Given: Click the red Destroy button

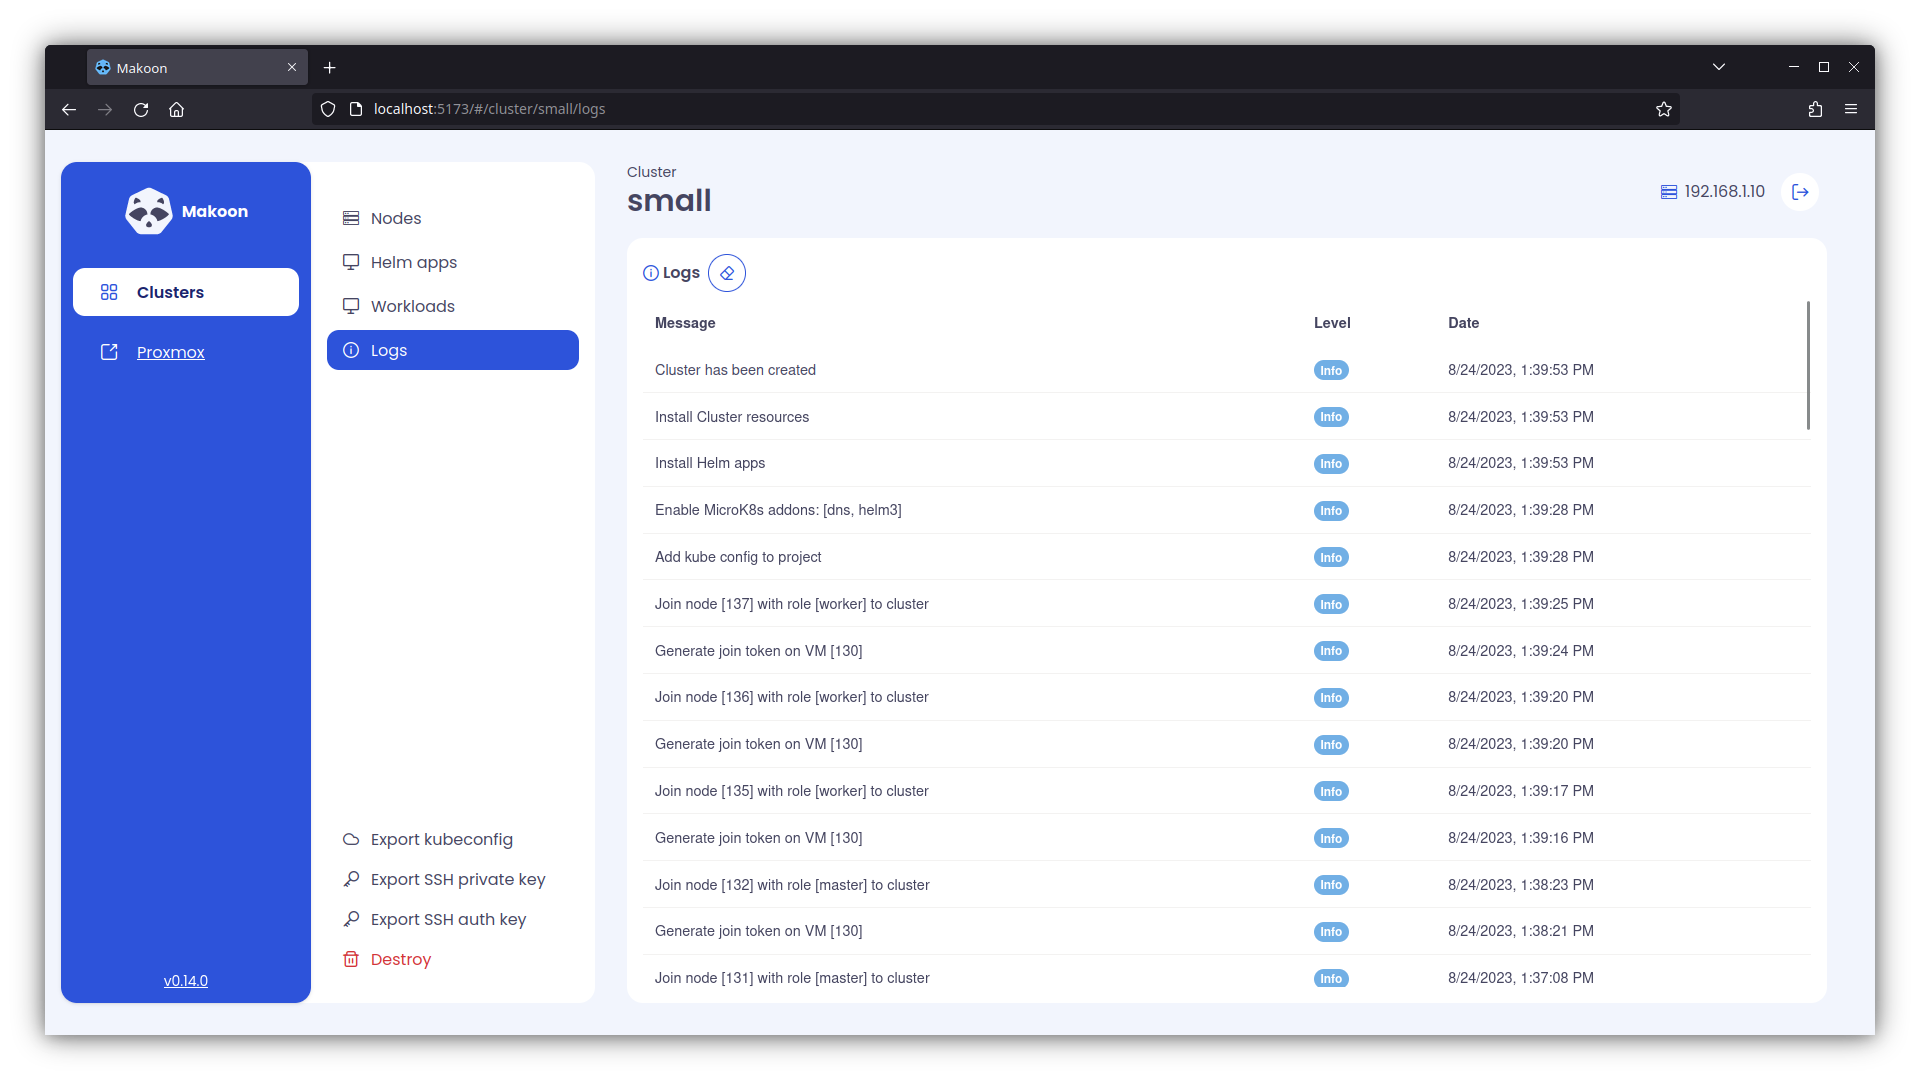Looking at the screenshot, I should point(400,959).
